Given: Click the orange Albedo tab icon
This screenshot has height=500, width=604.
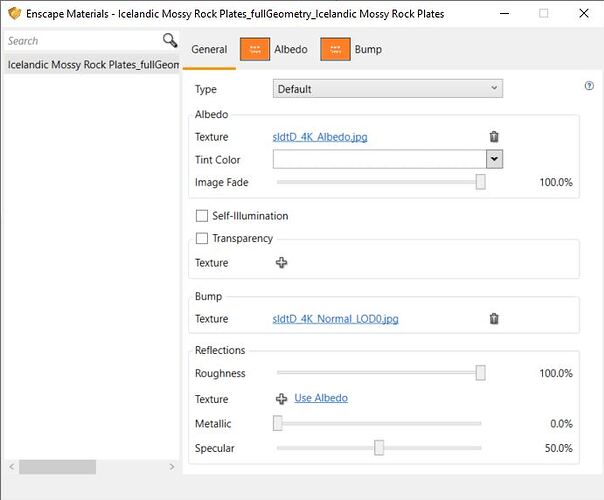Looking at the screenshot, I should point(255,49).
